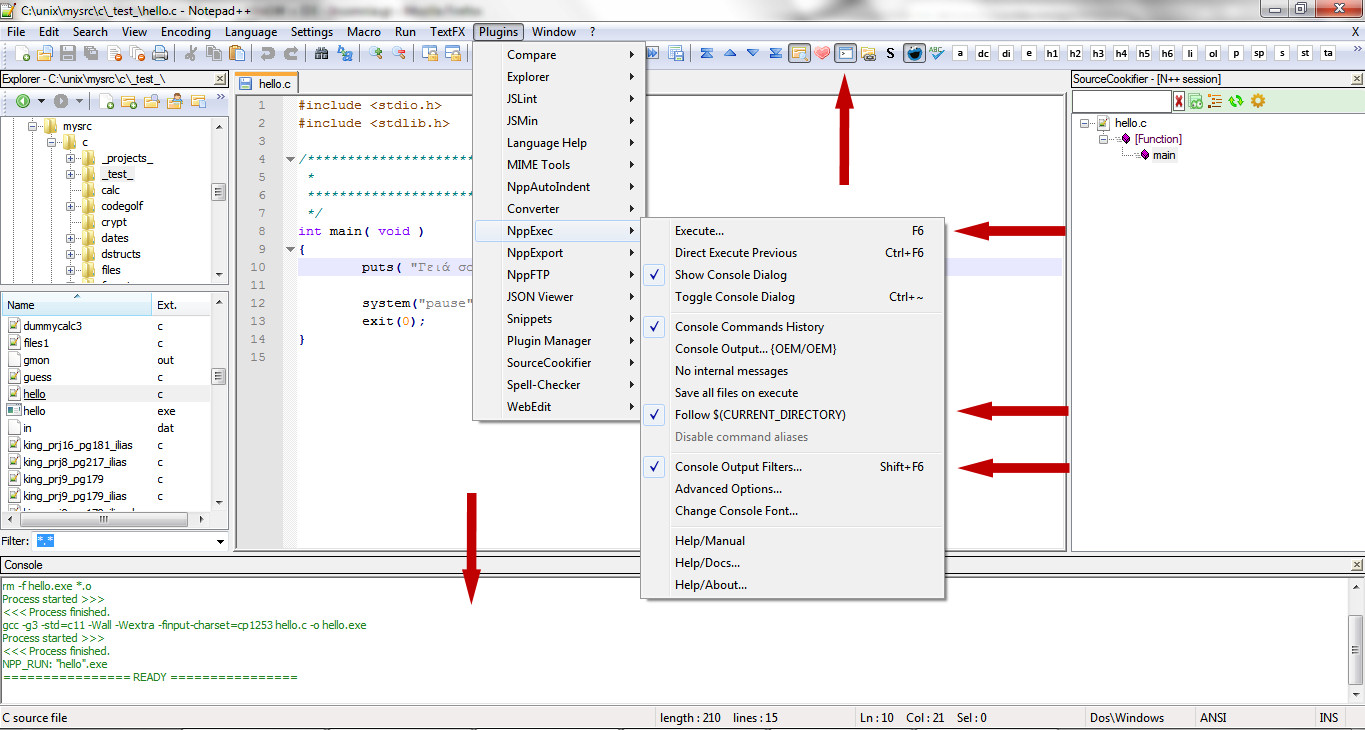This screenshot has height=730, width=1365.
Task: Click the Zoom In magnifier icon
Action: pyautogui.click(x=376, y=54)
